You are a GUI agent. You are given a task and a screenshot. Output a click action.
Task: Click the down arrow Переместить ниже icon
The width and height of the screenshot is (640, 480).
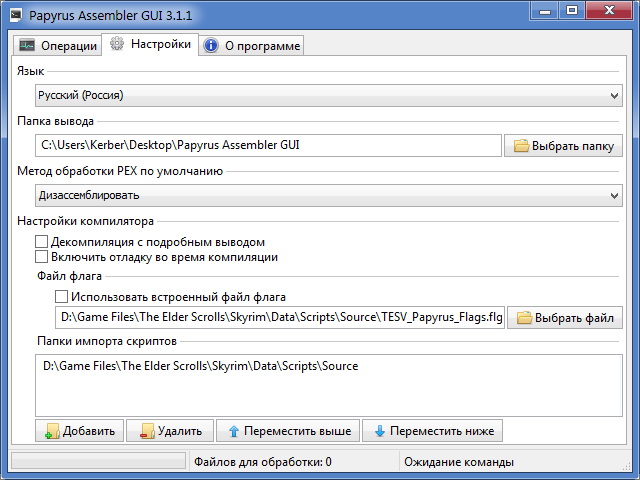click(379, 431)
